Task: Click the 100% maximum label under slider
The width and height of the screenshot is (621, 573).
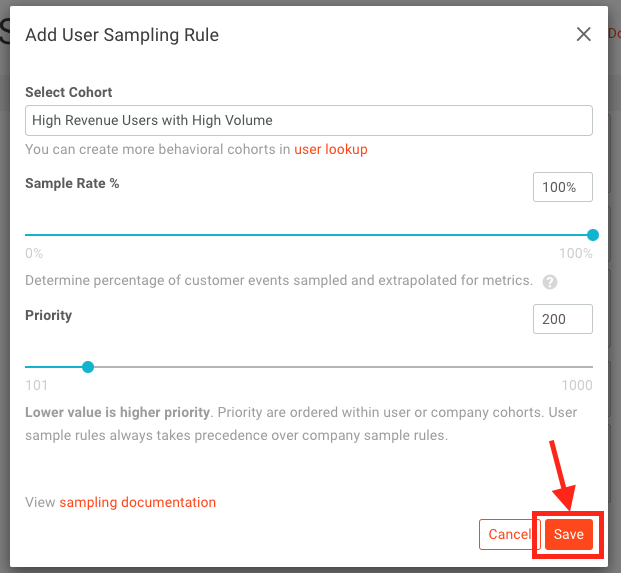Action: pos(575,253)
